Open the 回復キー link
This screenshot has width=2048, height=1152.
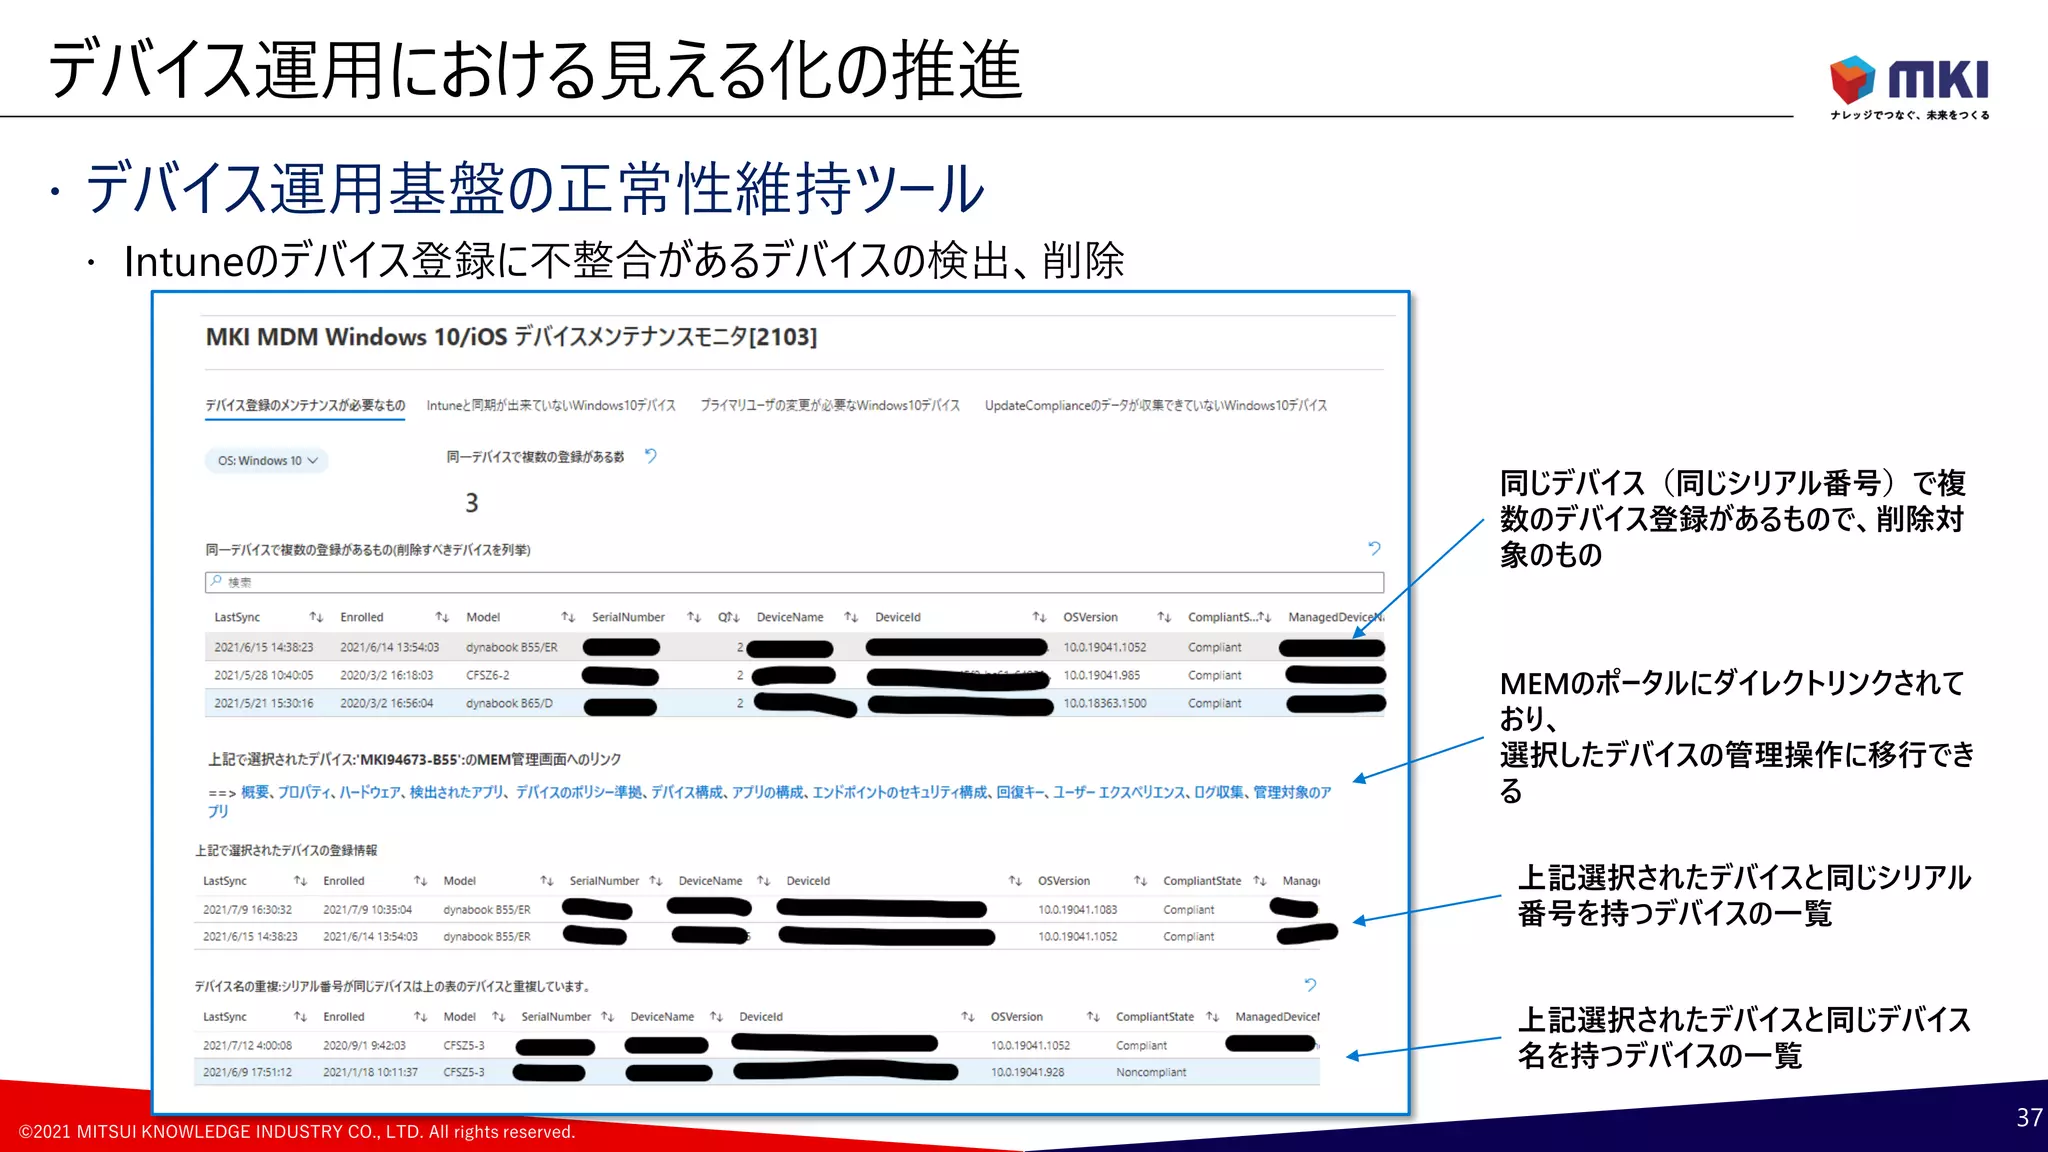point(1020,792)
